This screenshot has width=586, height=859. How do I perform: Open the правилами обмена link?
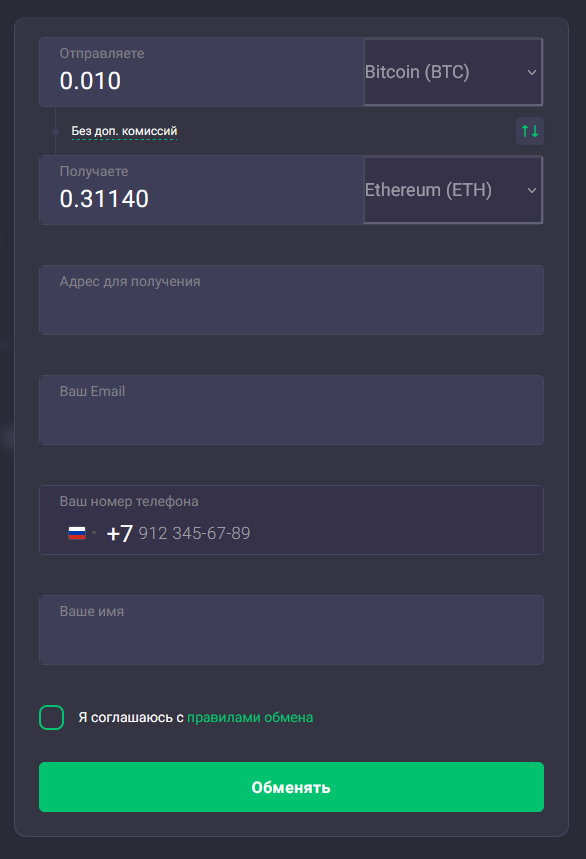[x=250, y=717]
